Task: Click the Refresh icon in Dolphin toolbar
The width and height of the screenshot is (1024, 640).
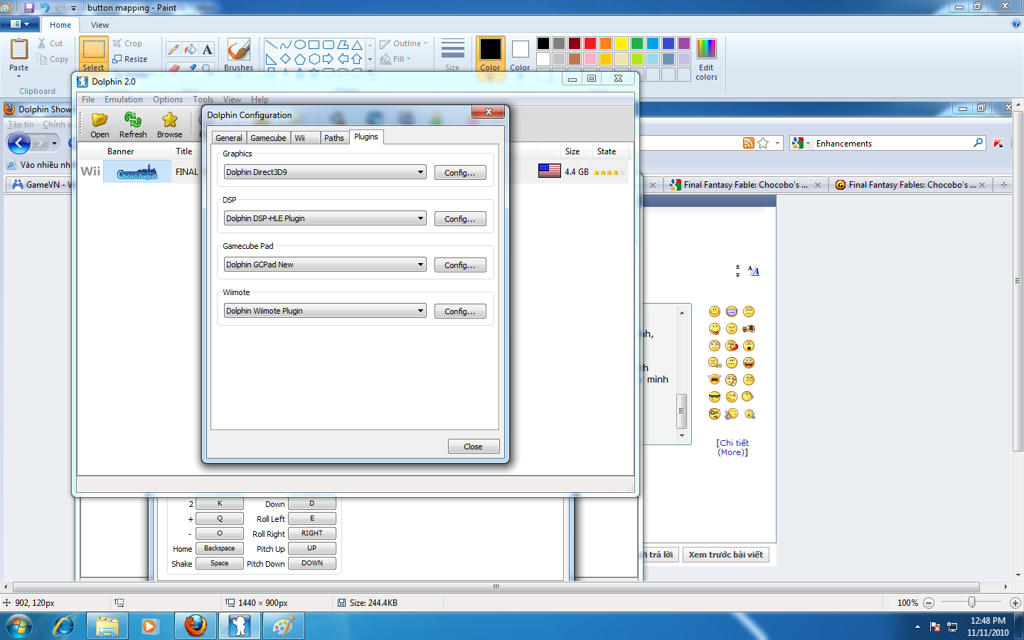Action: [x=133, y=125]
